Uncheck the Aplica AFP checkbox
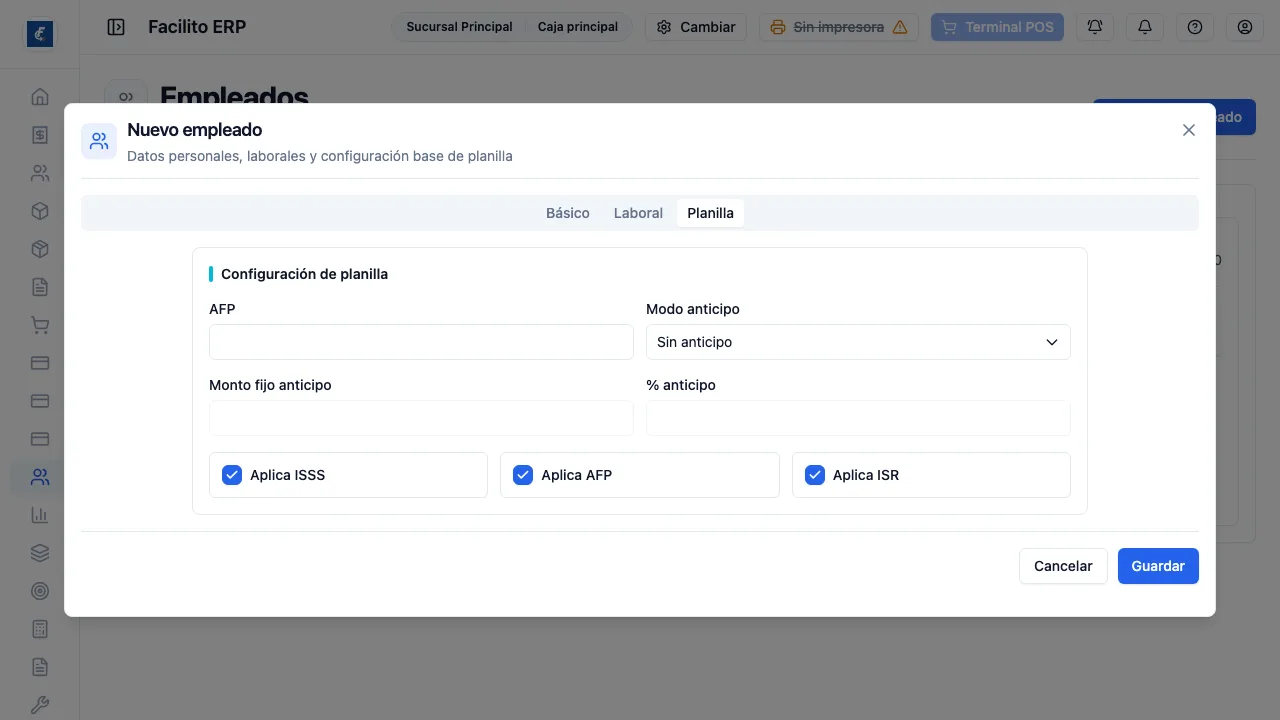1280x720 pixels. coord(523,475)
